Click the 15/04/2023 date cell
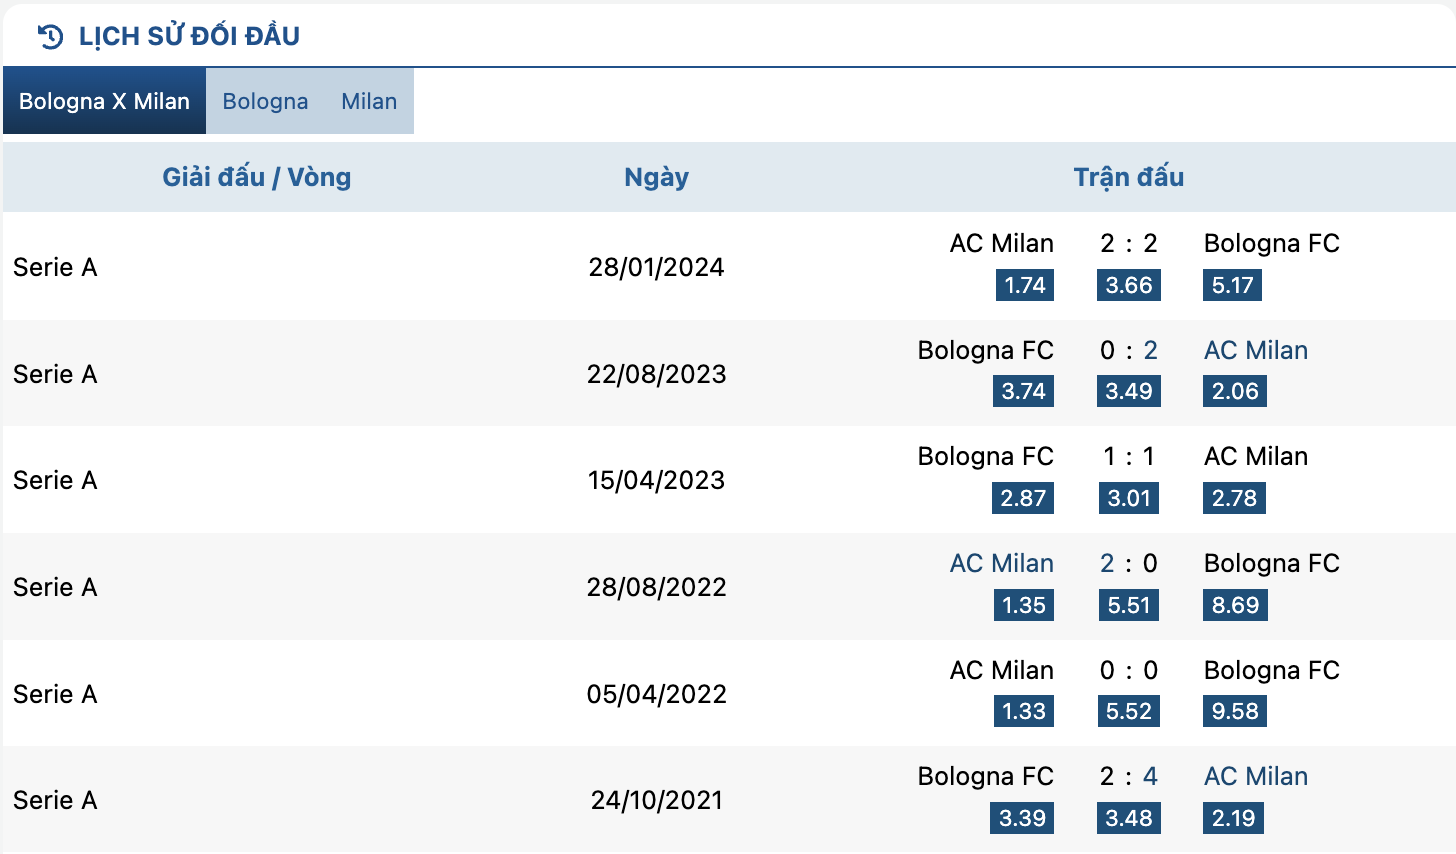The image size is (1456, 854). (656, 480)
